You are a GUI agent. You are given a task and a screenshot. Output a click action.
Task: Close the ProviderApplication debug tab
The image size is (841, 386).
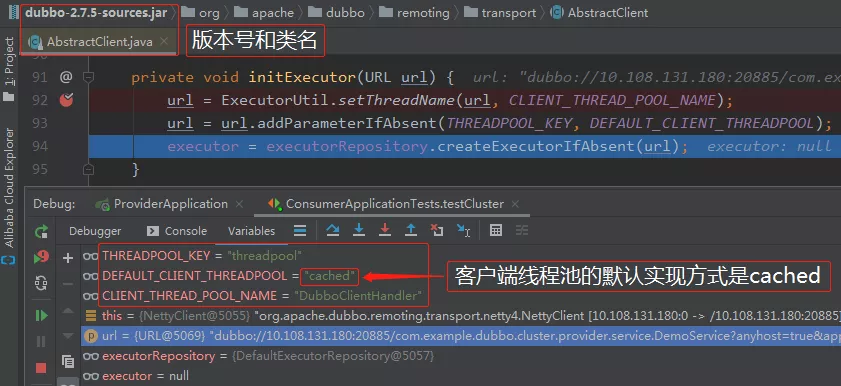click(239, 204)
